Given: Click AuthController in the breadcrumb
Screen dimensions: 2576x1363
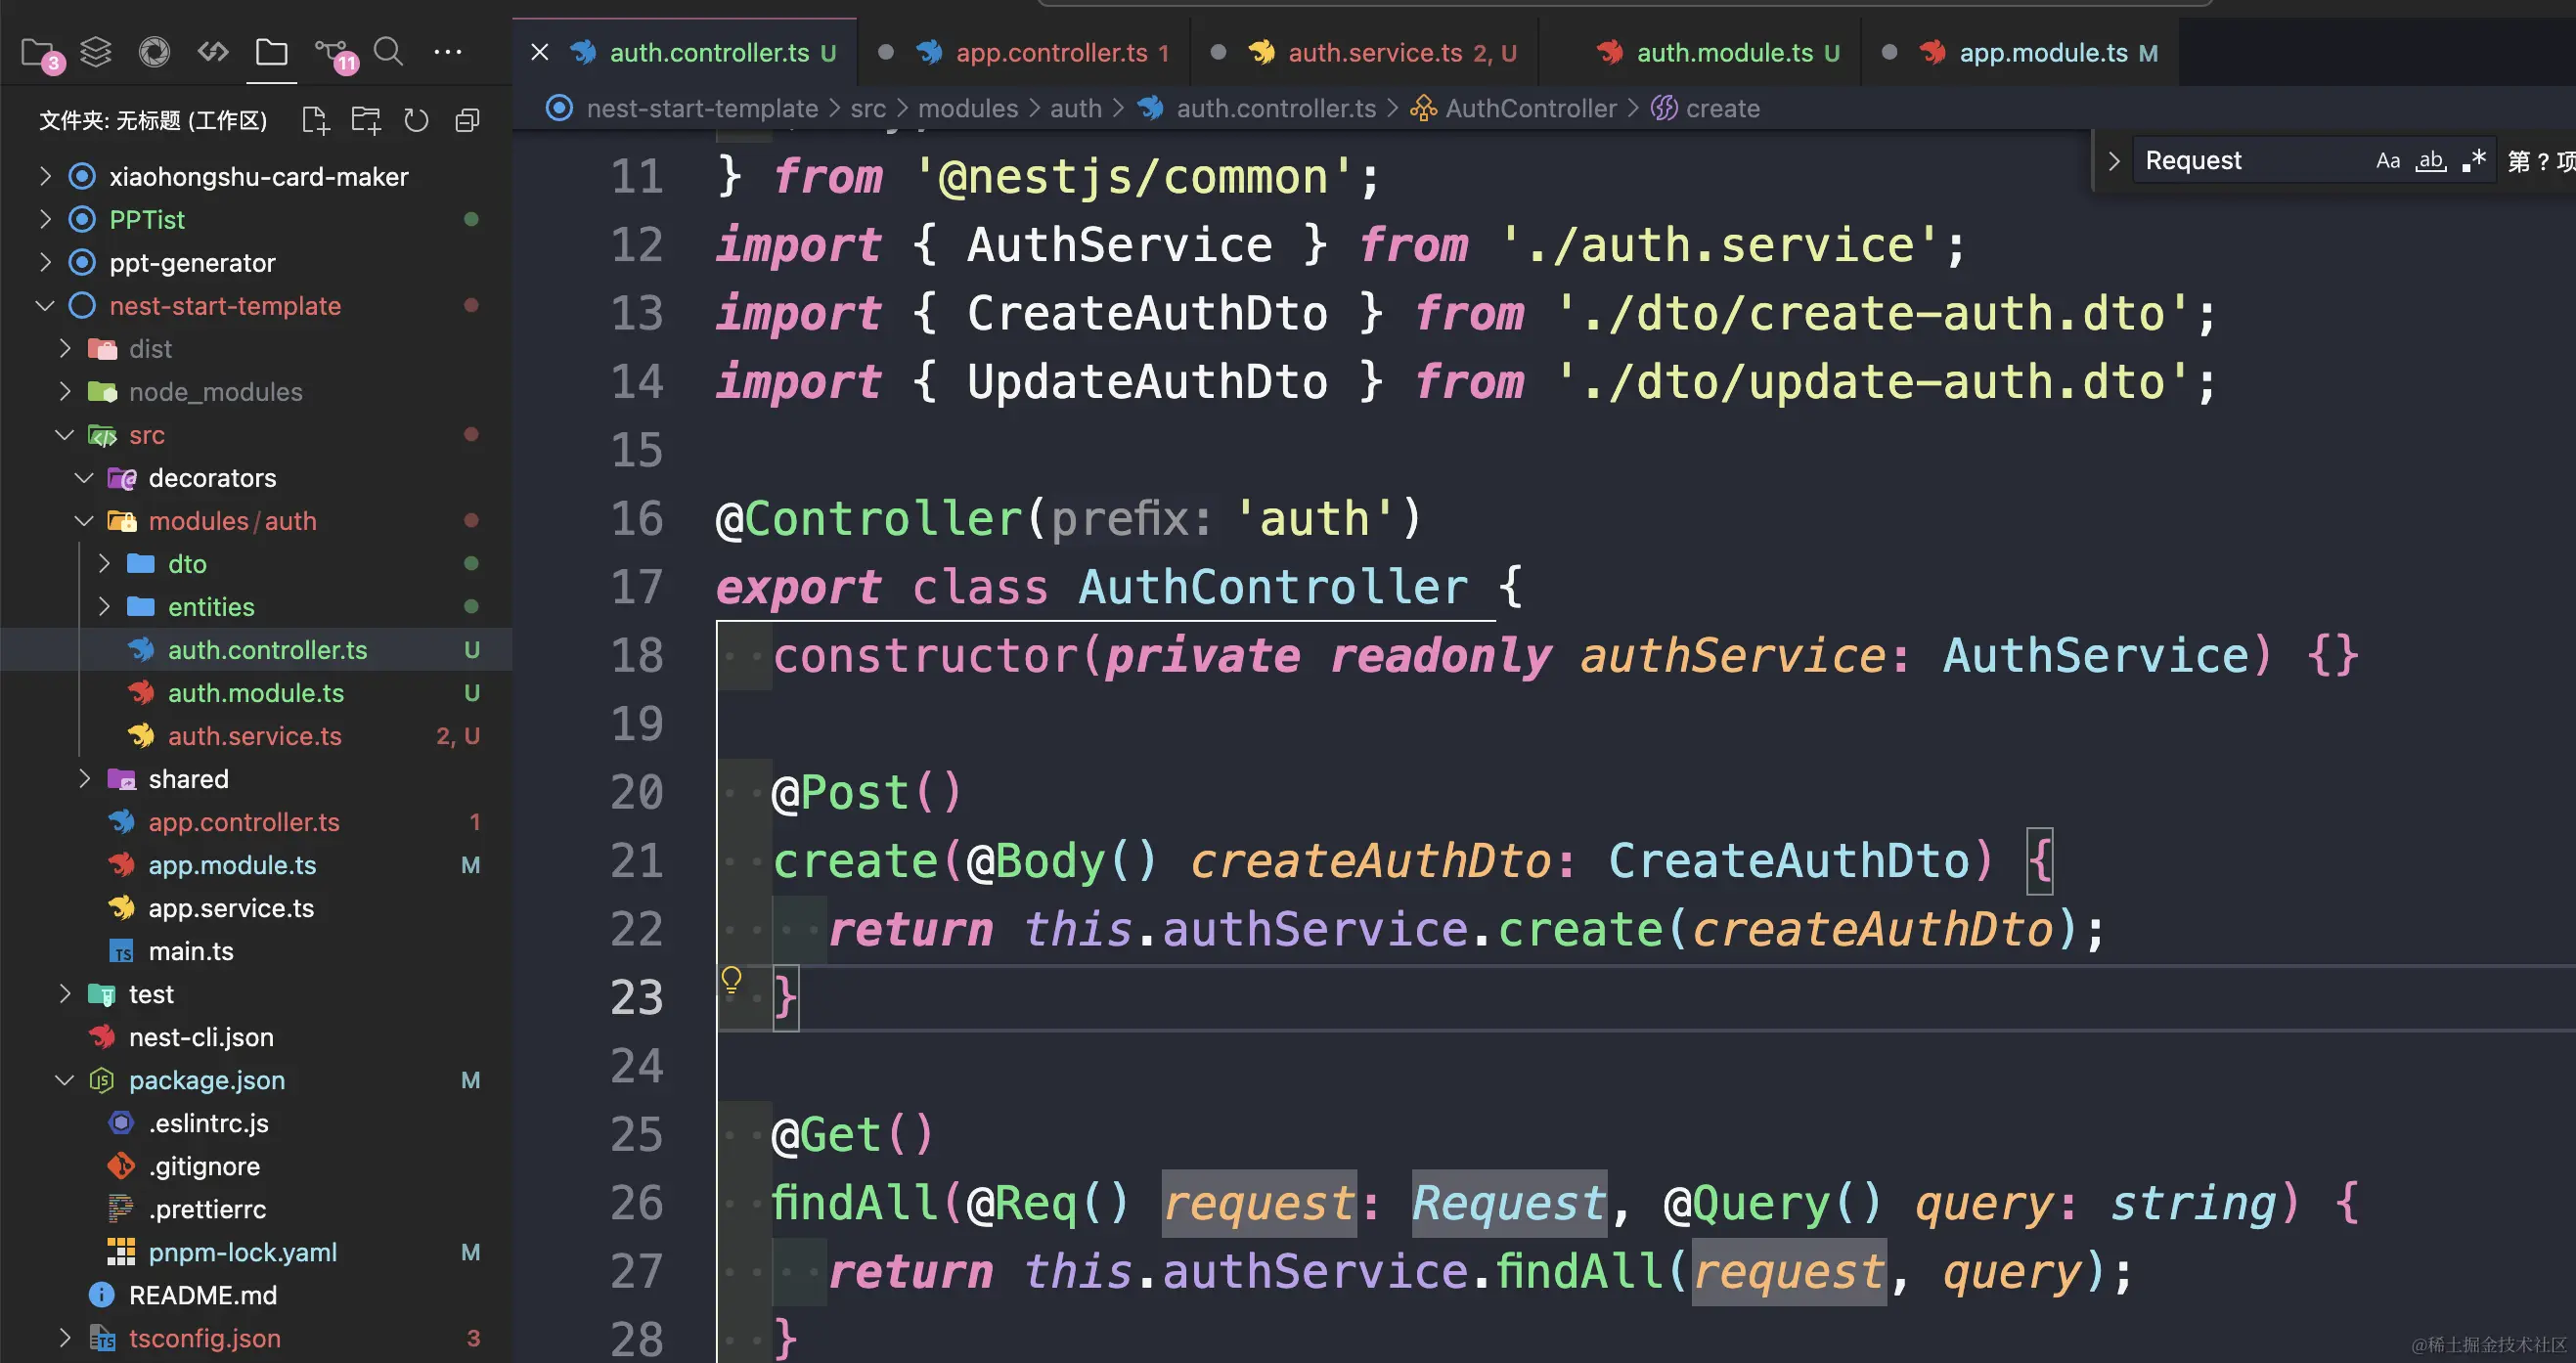Looking at the screenshot, I should coord(1530,108).
